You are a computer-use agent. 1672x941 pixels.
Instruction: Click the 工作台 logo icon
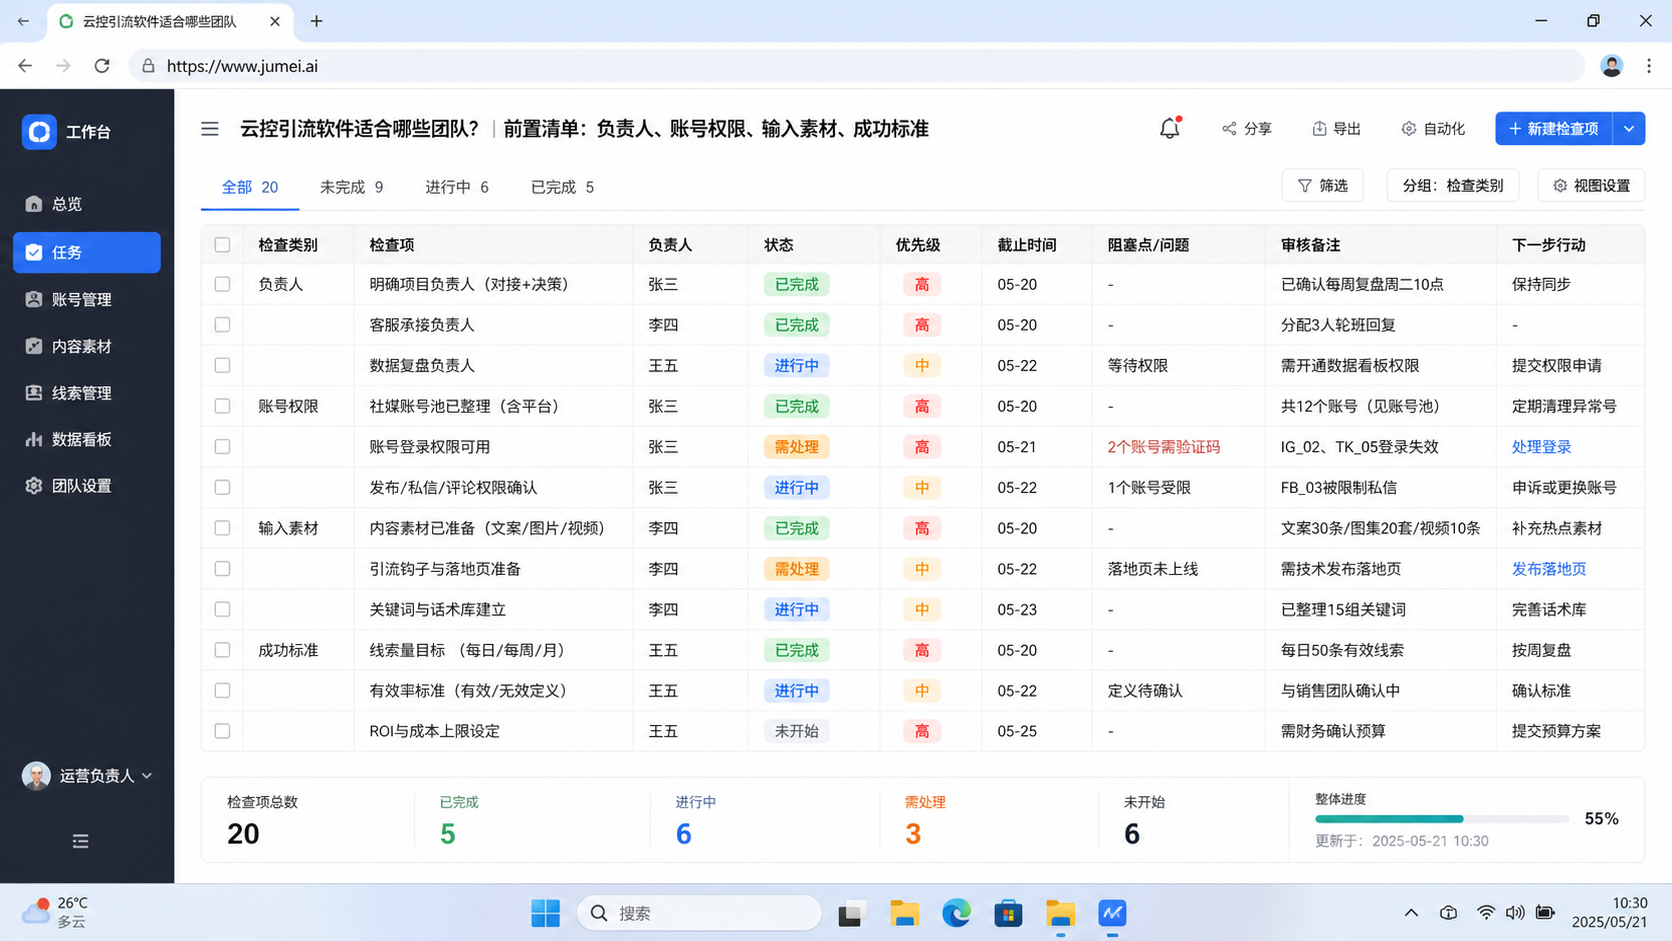pos(39,131)
